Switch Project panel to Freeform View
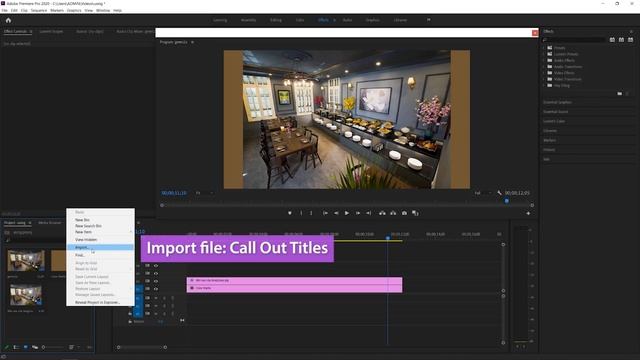This screenshot has width=640, height=360. pos(35,347)
